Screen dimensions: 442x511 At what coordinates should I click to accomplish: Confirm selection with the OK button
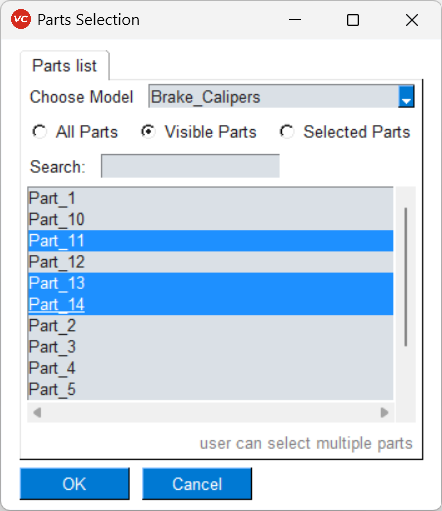[75, 484]
